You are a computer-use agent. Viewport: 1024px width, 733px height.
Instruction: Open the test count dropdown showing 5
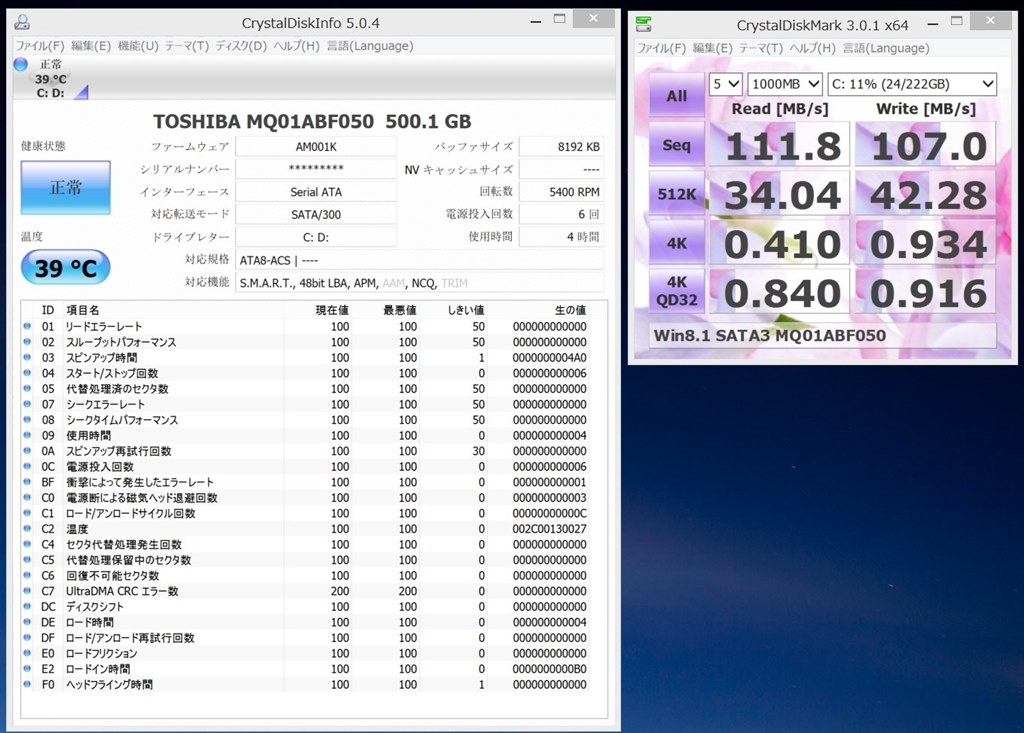(726, 84)
